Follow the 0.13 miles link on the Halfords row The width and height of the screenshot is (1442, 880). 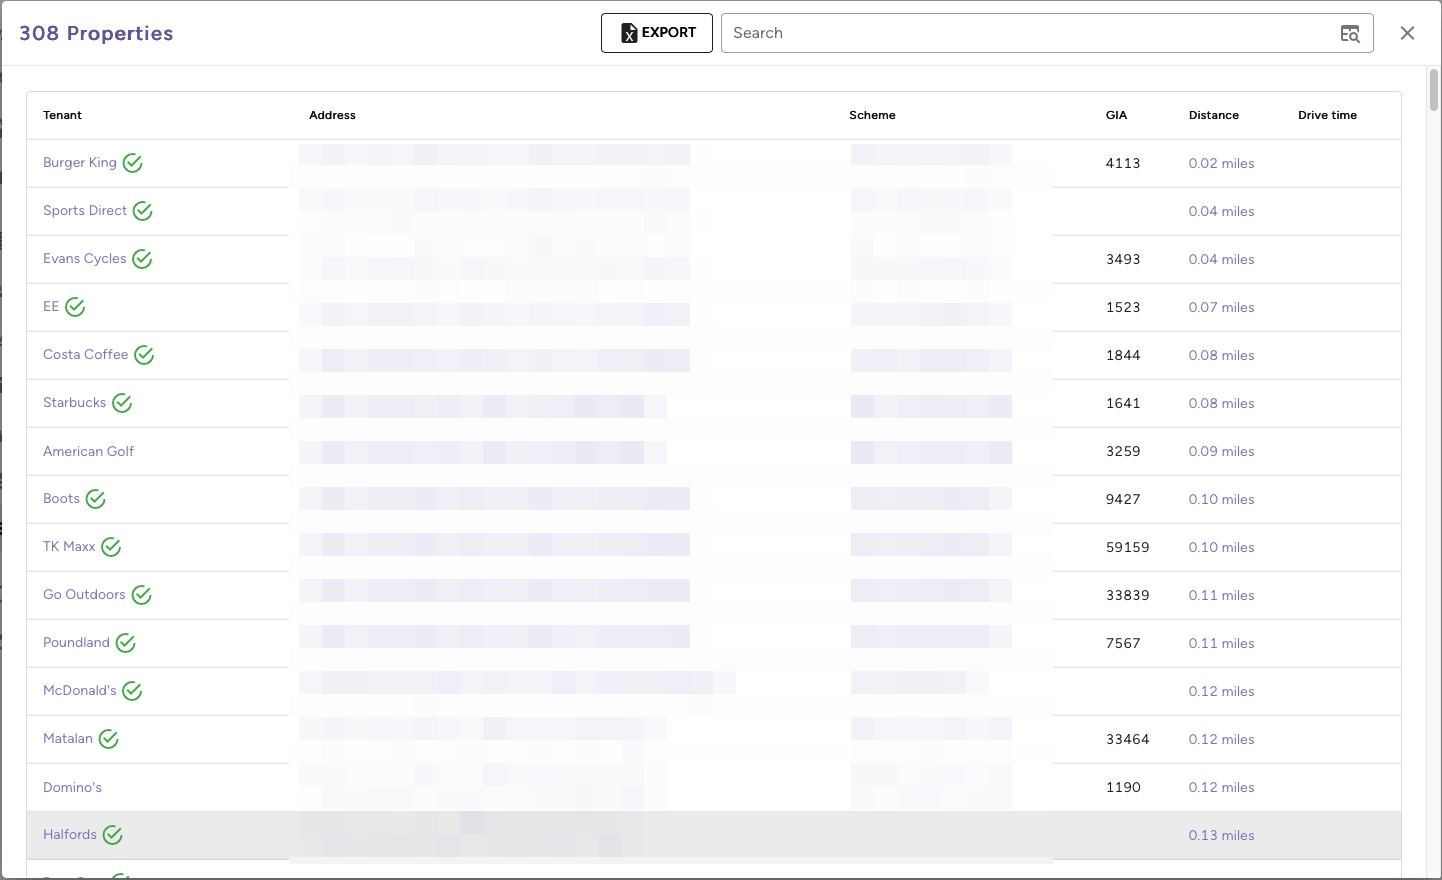pyautogui.click(x=1221, y=835)
